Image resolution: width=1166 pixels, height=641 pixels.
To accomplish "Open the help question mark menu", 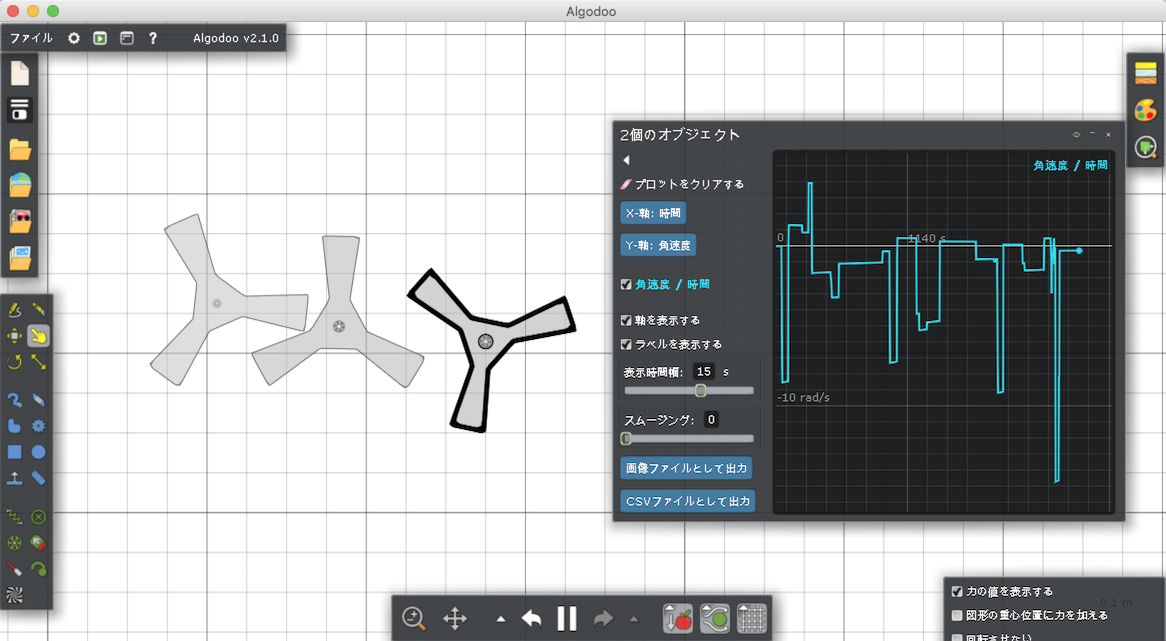I will 153,38.
